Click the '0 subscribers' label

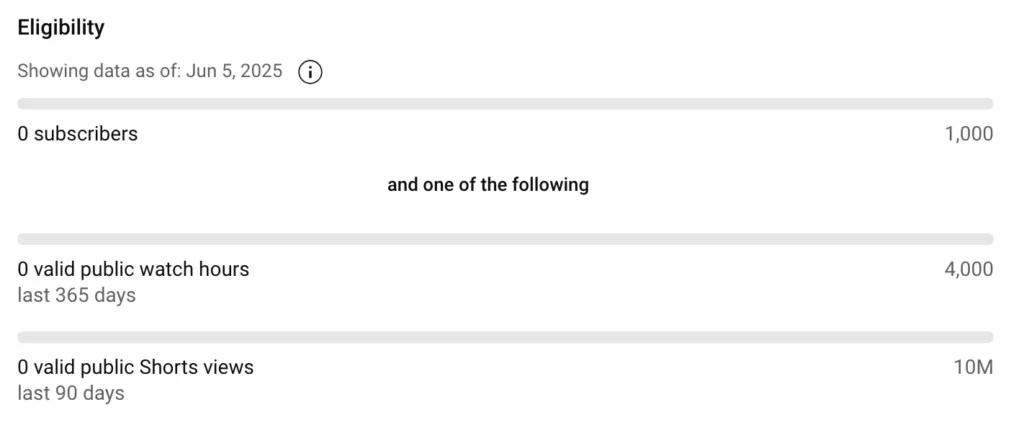point(78,134)
